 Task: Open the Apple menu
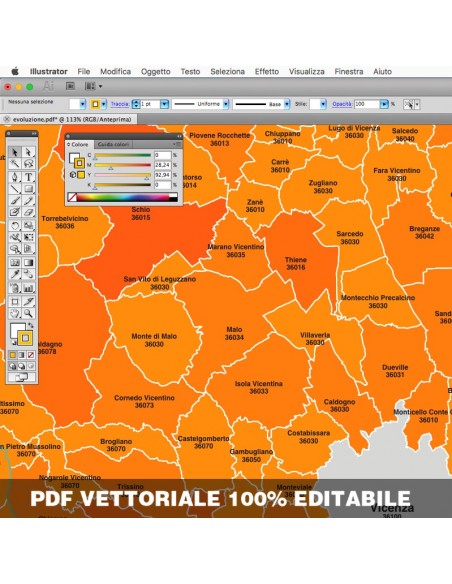click(15, 71)
